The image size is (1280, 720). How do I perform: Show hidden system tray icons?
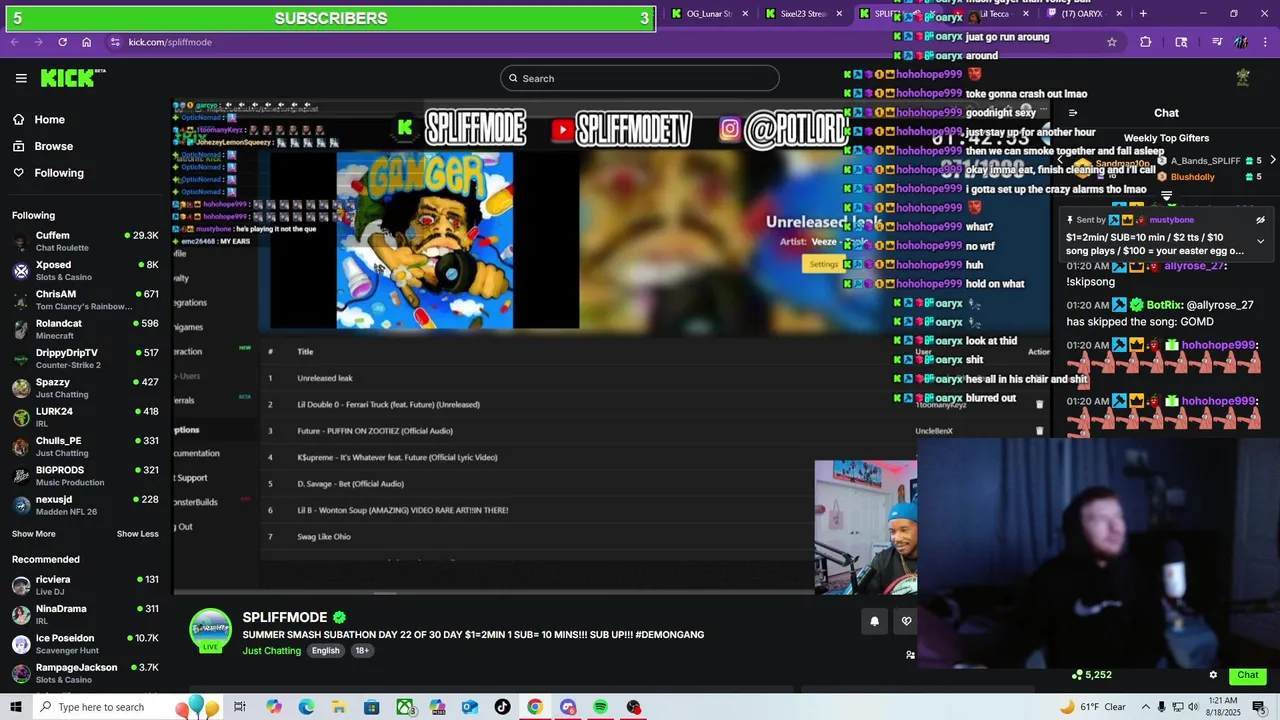point(1146,707)
